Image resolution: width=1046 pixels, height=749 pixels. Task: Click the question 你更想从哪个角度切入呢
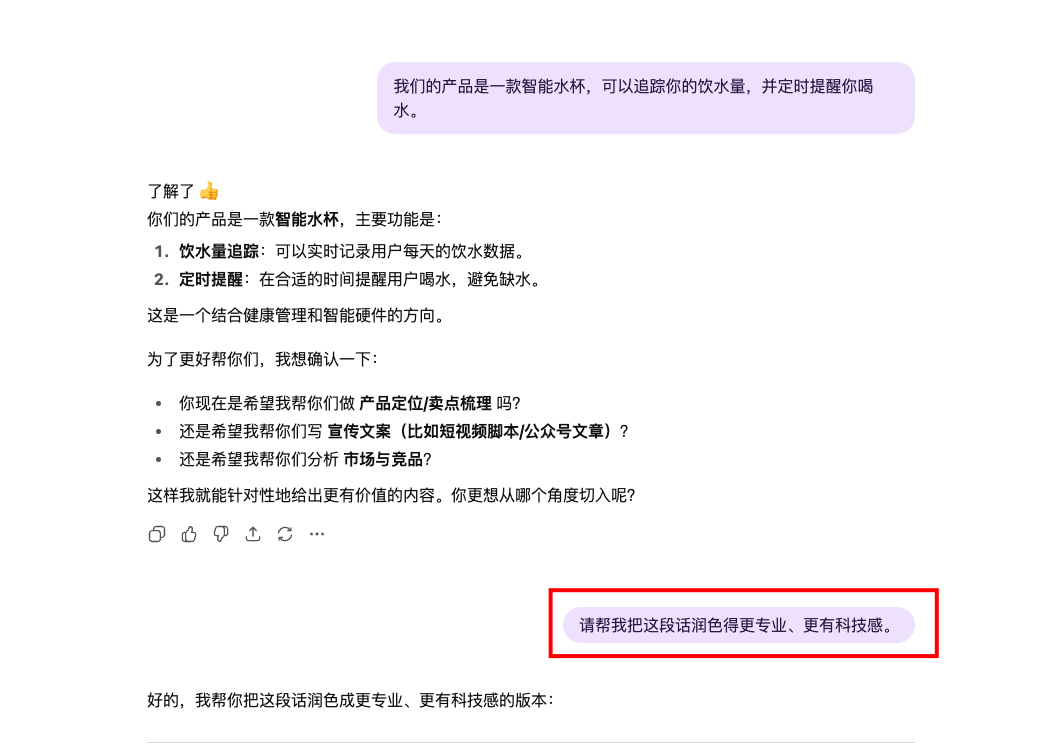tap(543, 496)
